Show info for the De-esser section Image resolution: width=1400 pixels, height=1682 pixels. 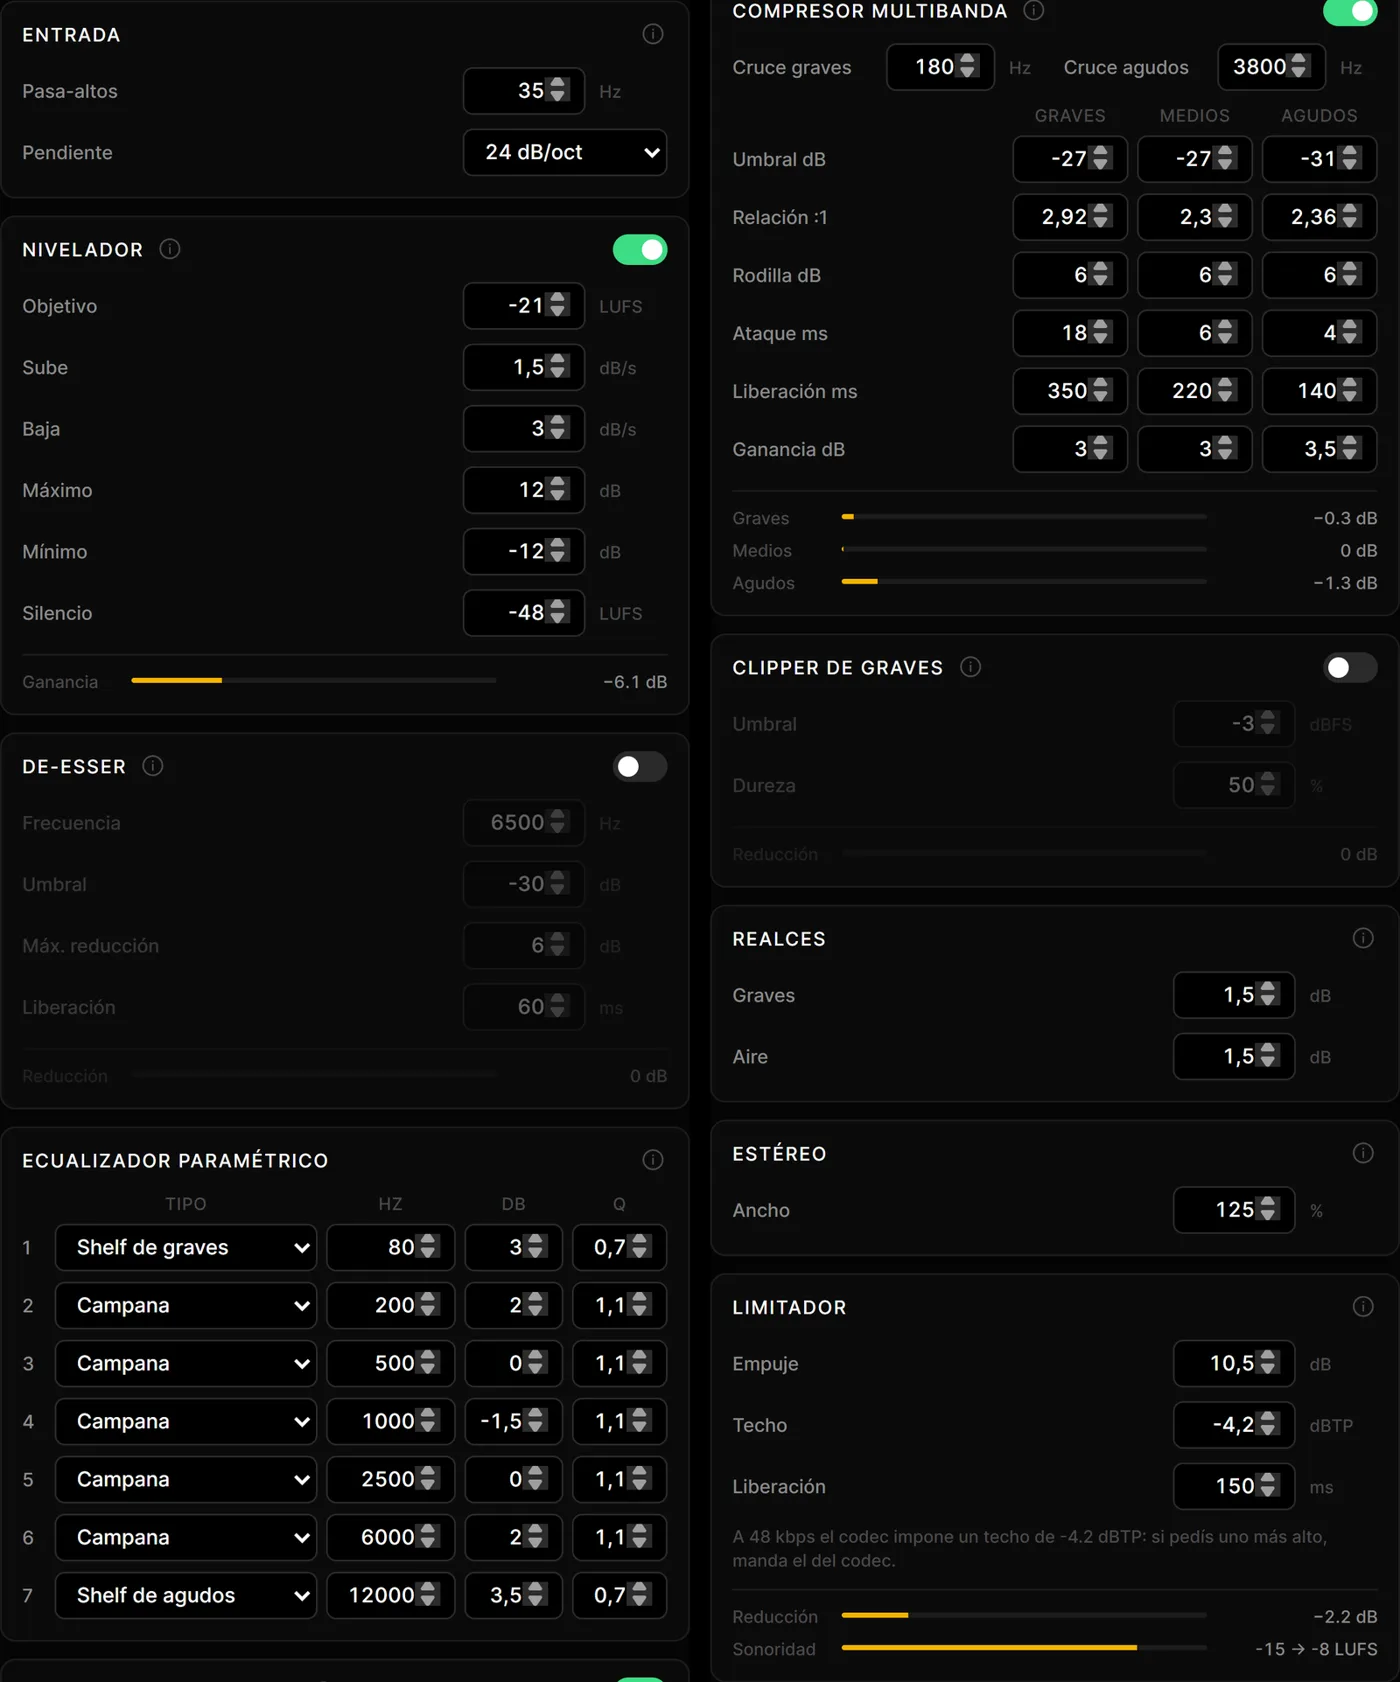(x=153, y=766)
